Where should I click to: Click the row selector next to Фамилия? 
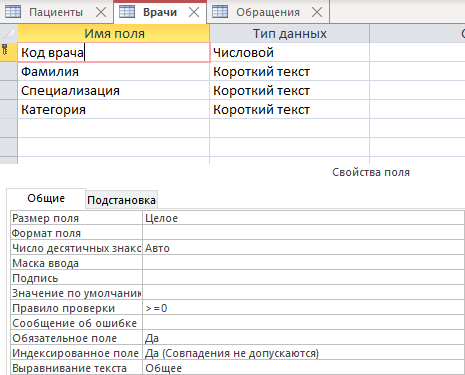click(9, 71)
